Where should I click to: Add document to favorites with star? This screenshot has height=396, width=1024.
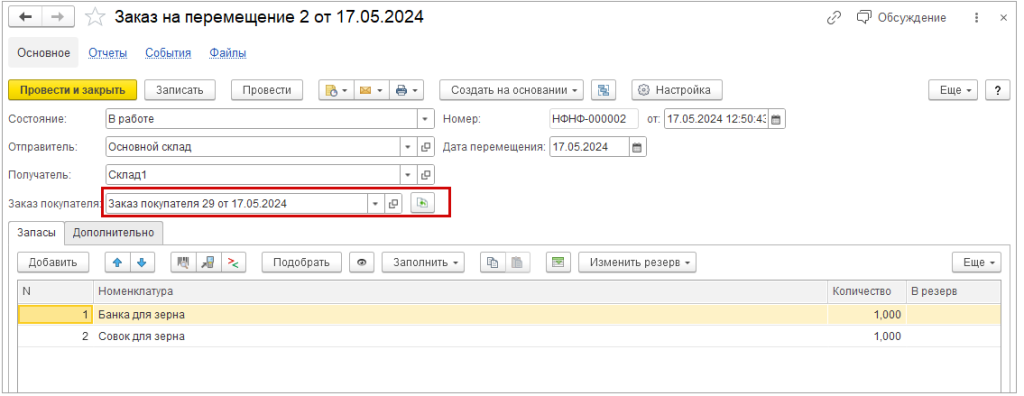(95, 18)
